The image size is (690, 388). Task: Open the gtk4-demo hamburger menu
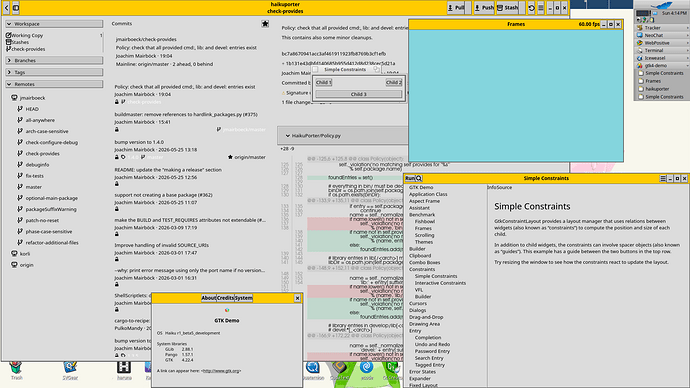tap(663, 178)
